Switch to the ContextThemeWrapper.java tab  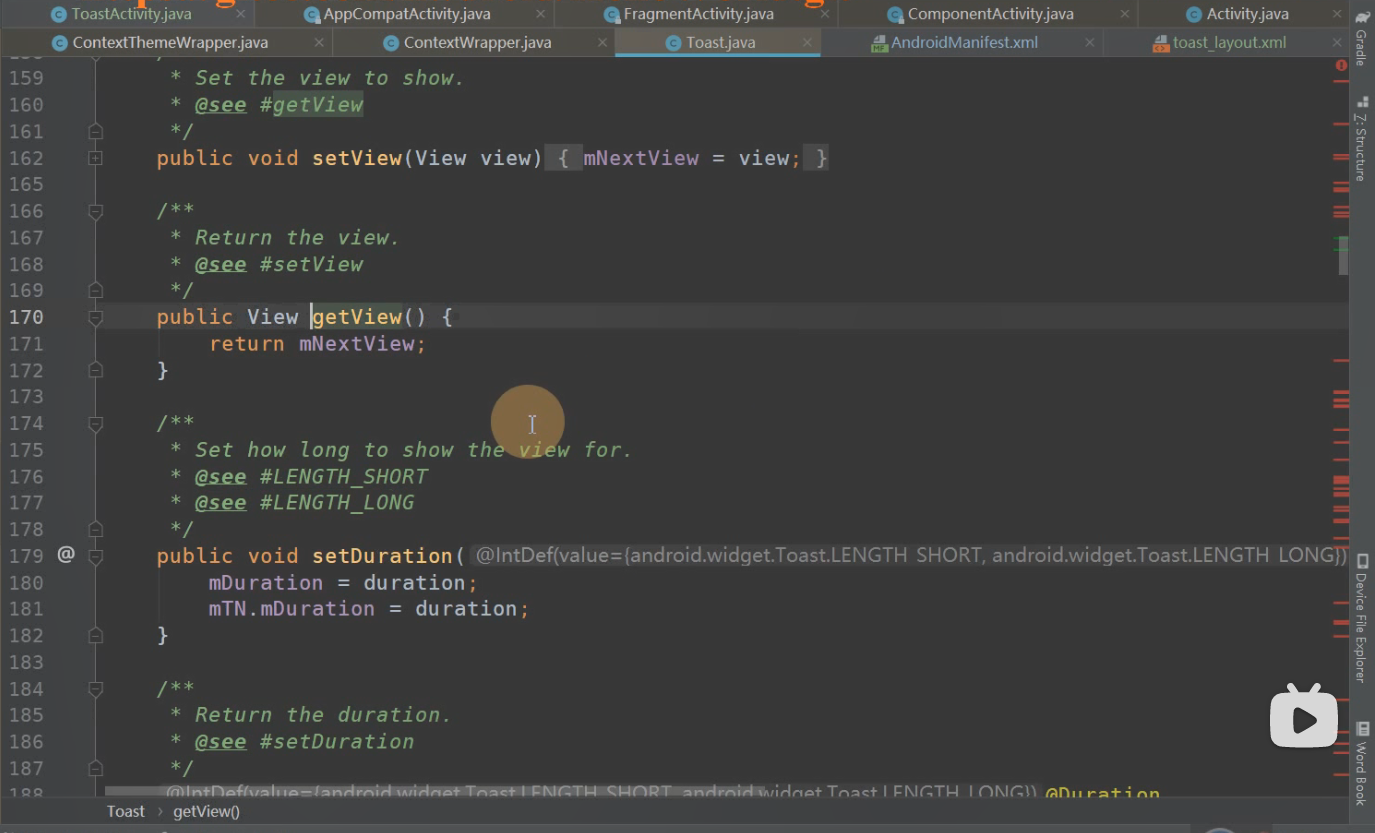170,43
